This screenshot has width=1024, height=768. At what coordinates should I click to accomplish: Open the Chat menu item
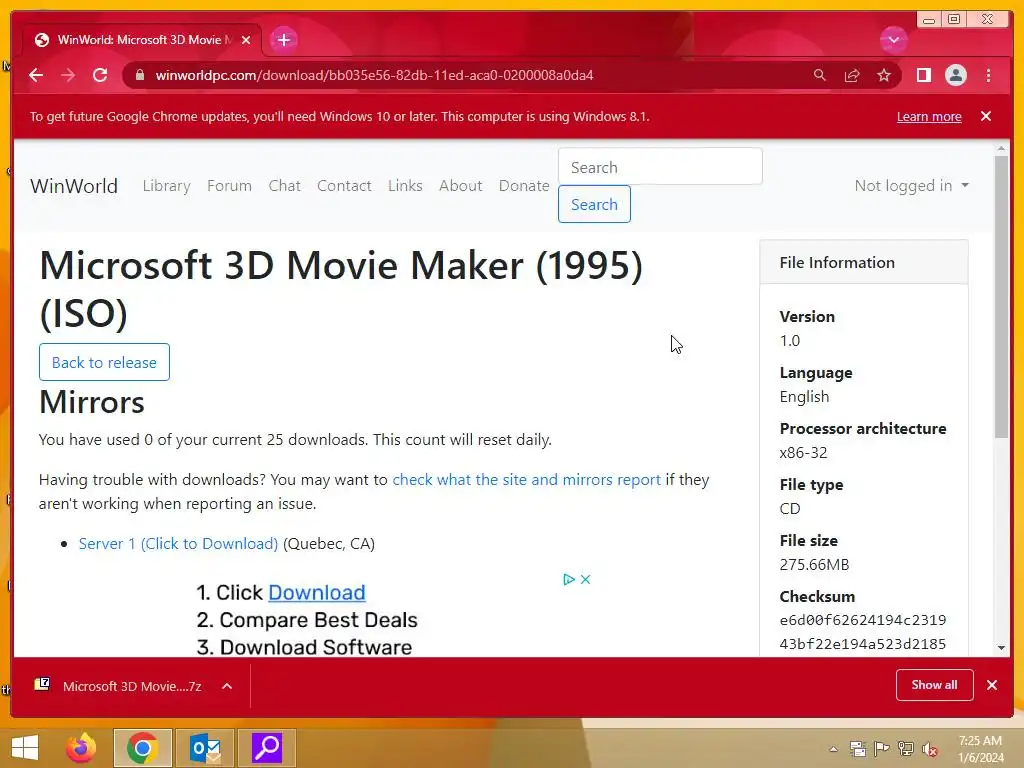click(x=285, y=185)
